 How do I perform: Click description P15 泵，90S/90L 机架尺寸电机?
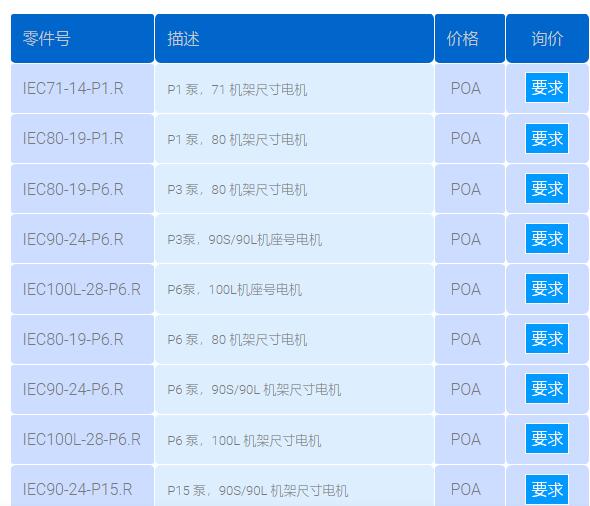pos(257,490)
